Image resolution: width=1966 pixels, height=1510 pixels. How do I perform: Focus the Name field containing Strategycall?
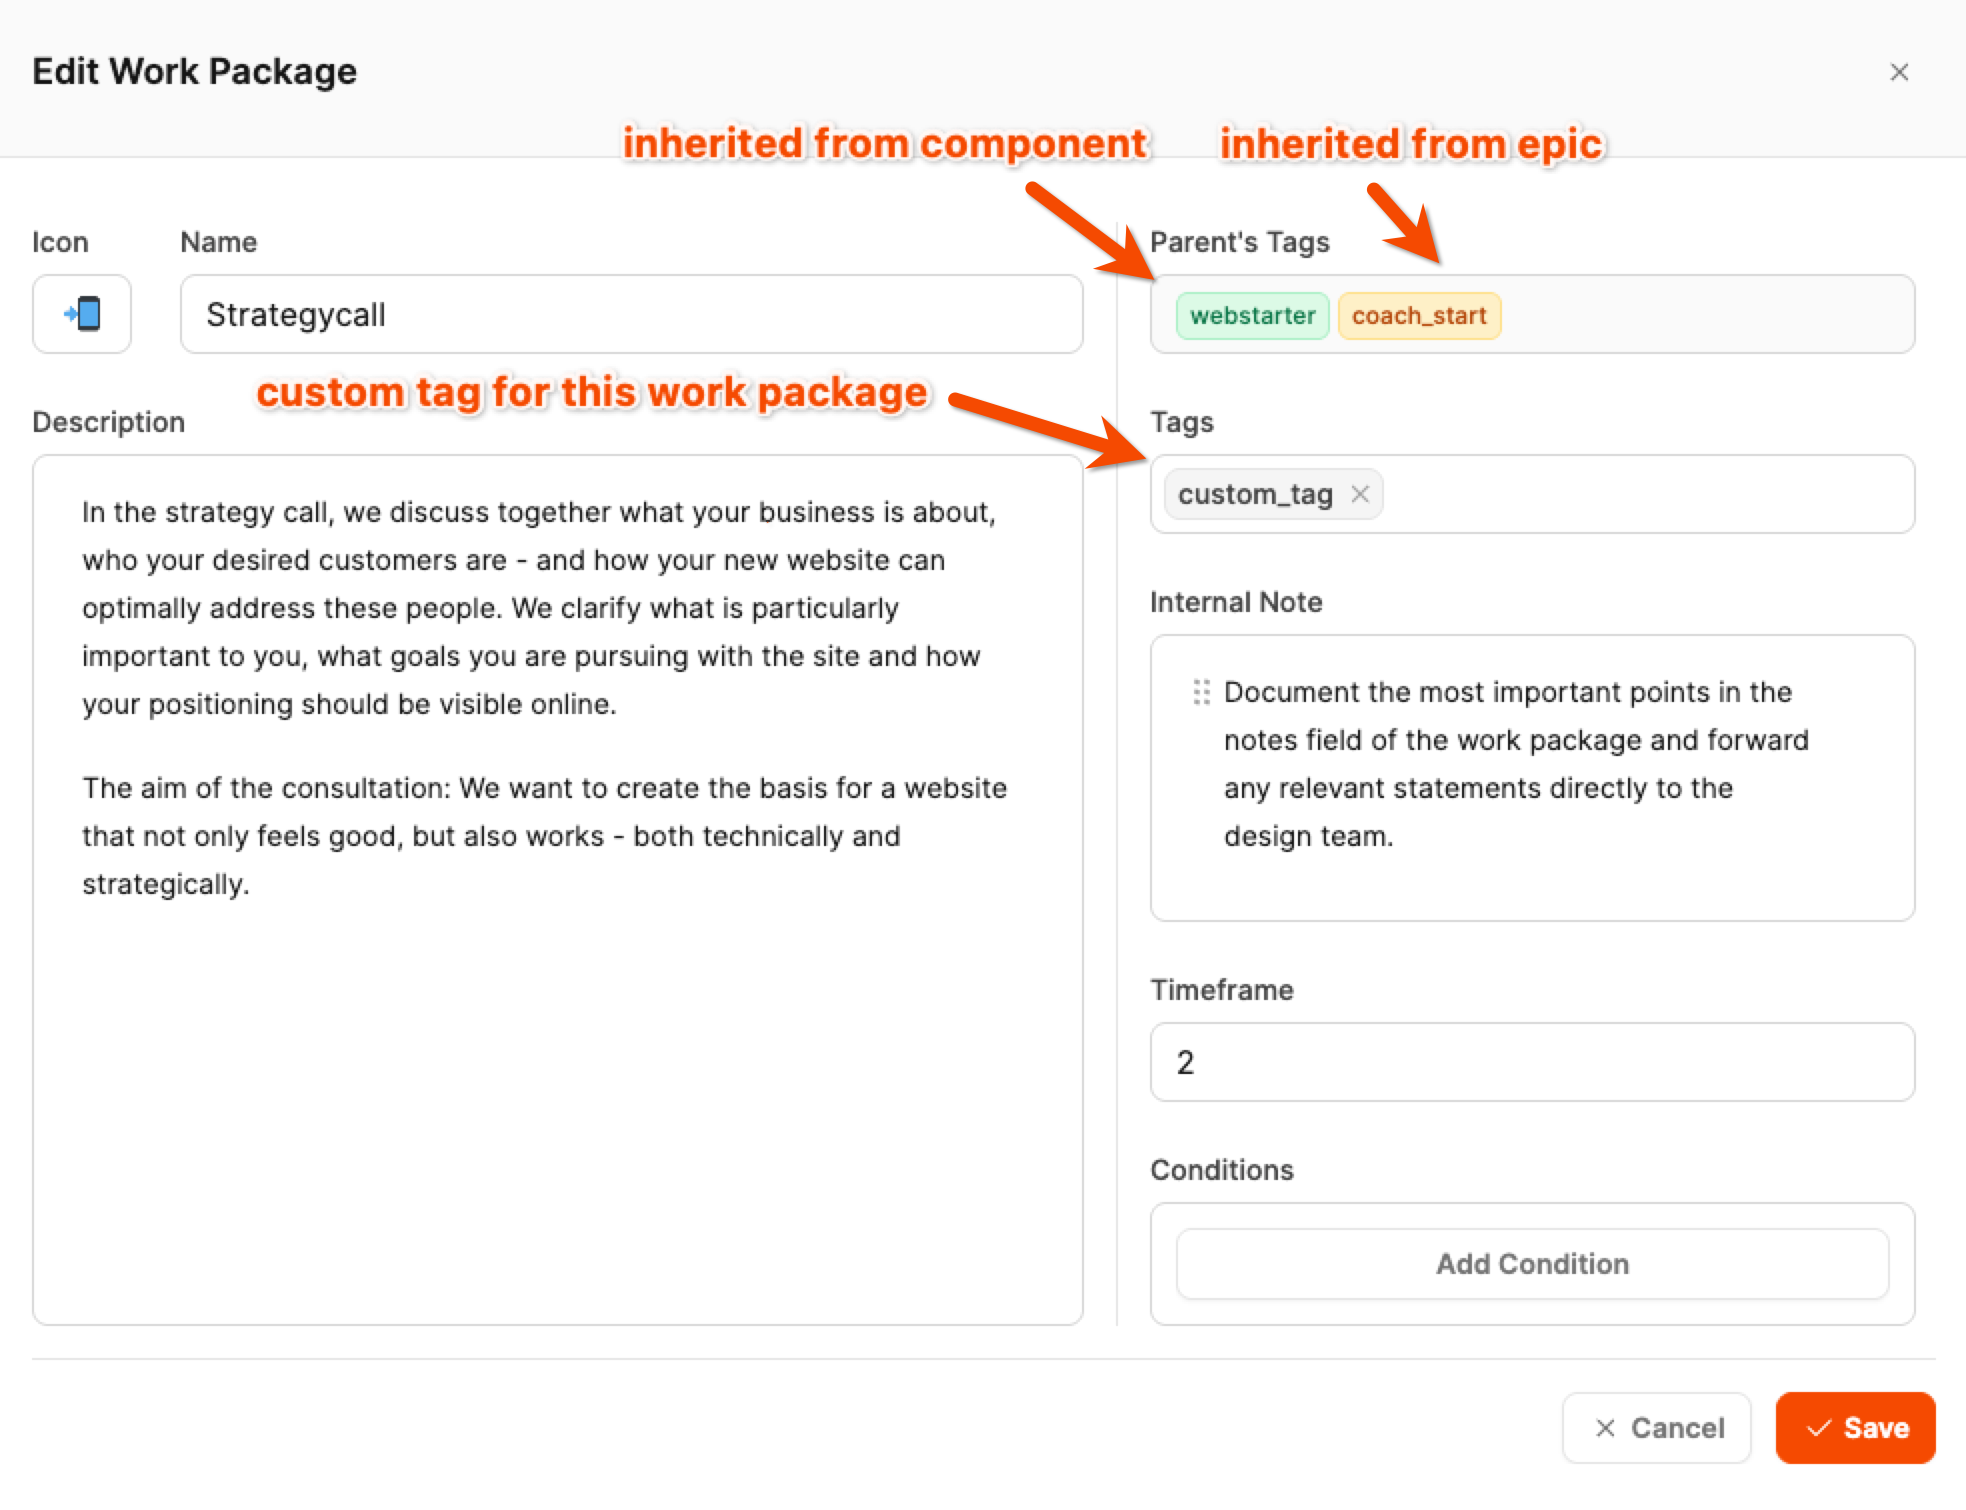click(x=630, y=314)
